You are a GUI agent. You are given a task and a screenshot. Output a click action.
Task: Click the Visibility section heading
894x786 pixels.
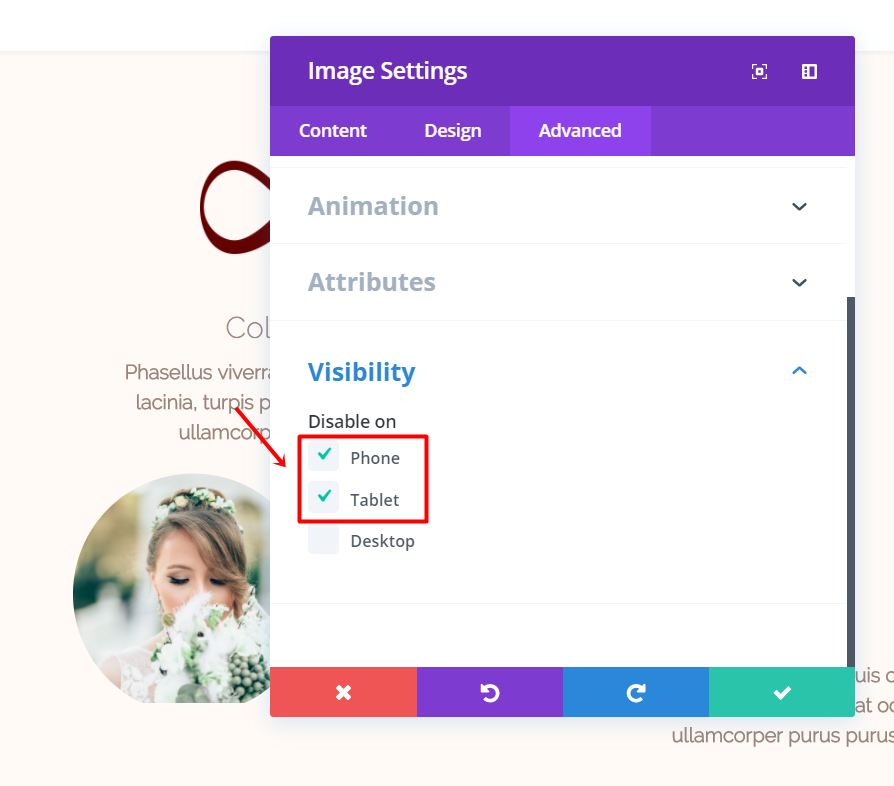pyautogui.click(x=362, y=372)
